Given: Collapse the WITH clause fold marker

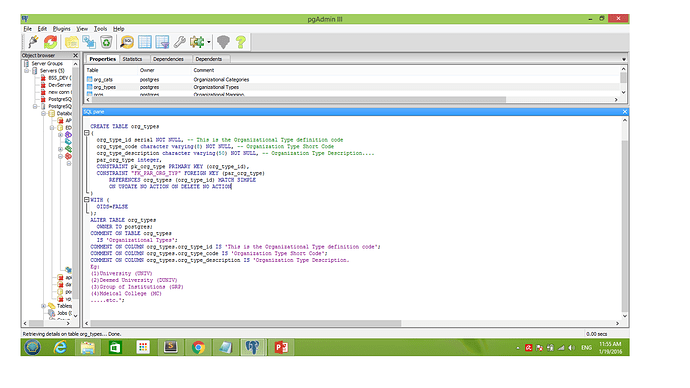Looking at the screenshot, I should 87,199.
